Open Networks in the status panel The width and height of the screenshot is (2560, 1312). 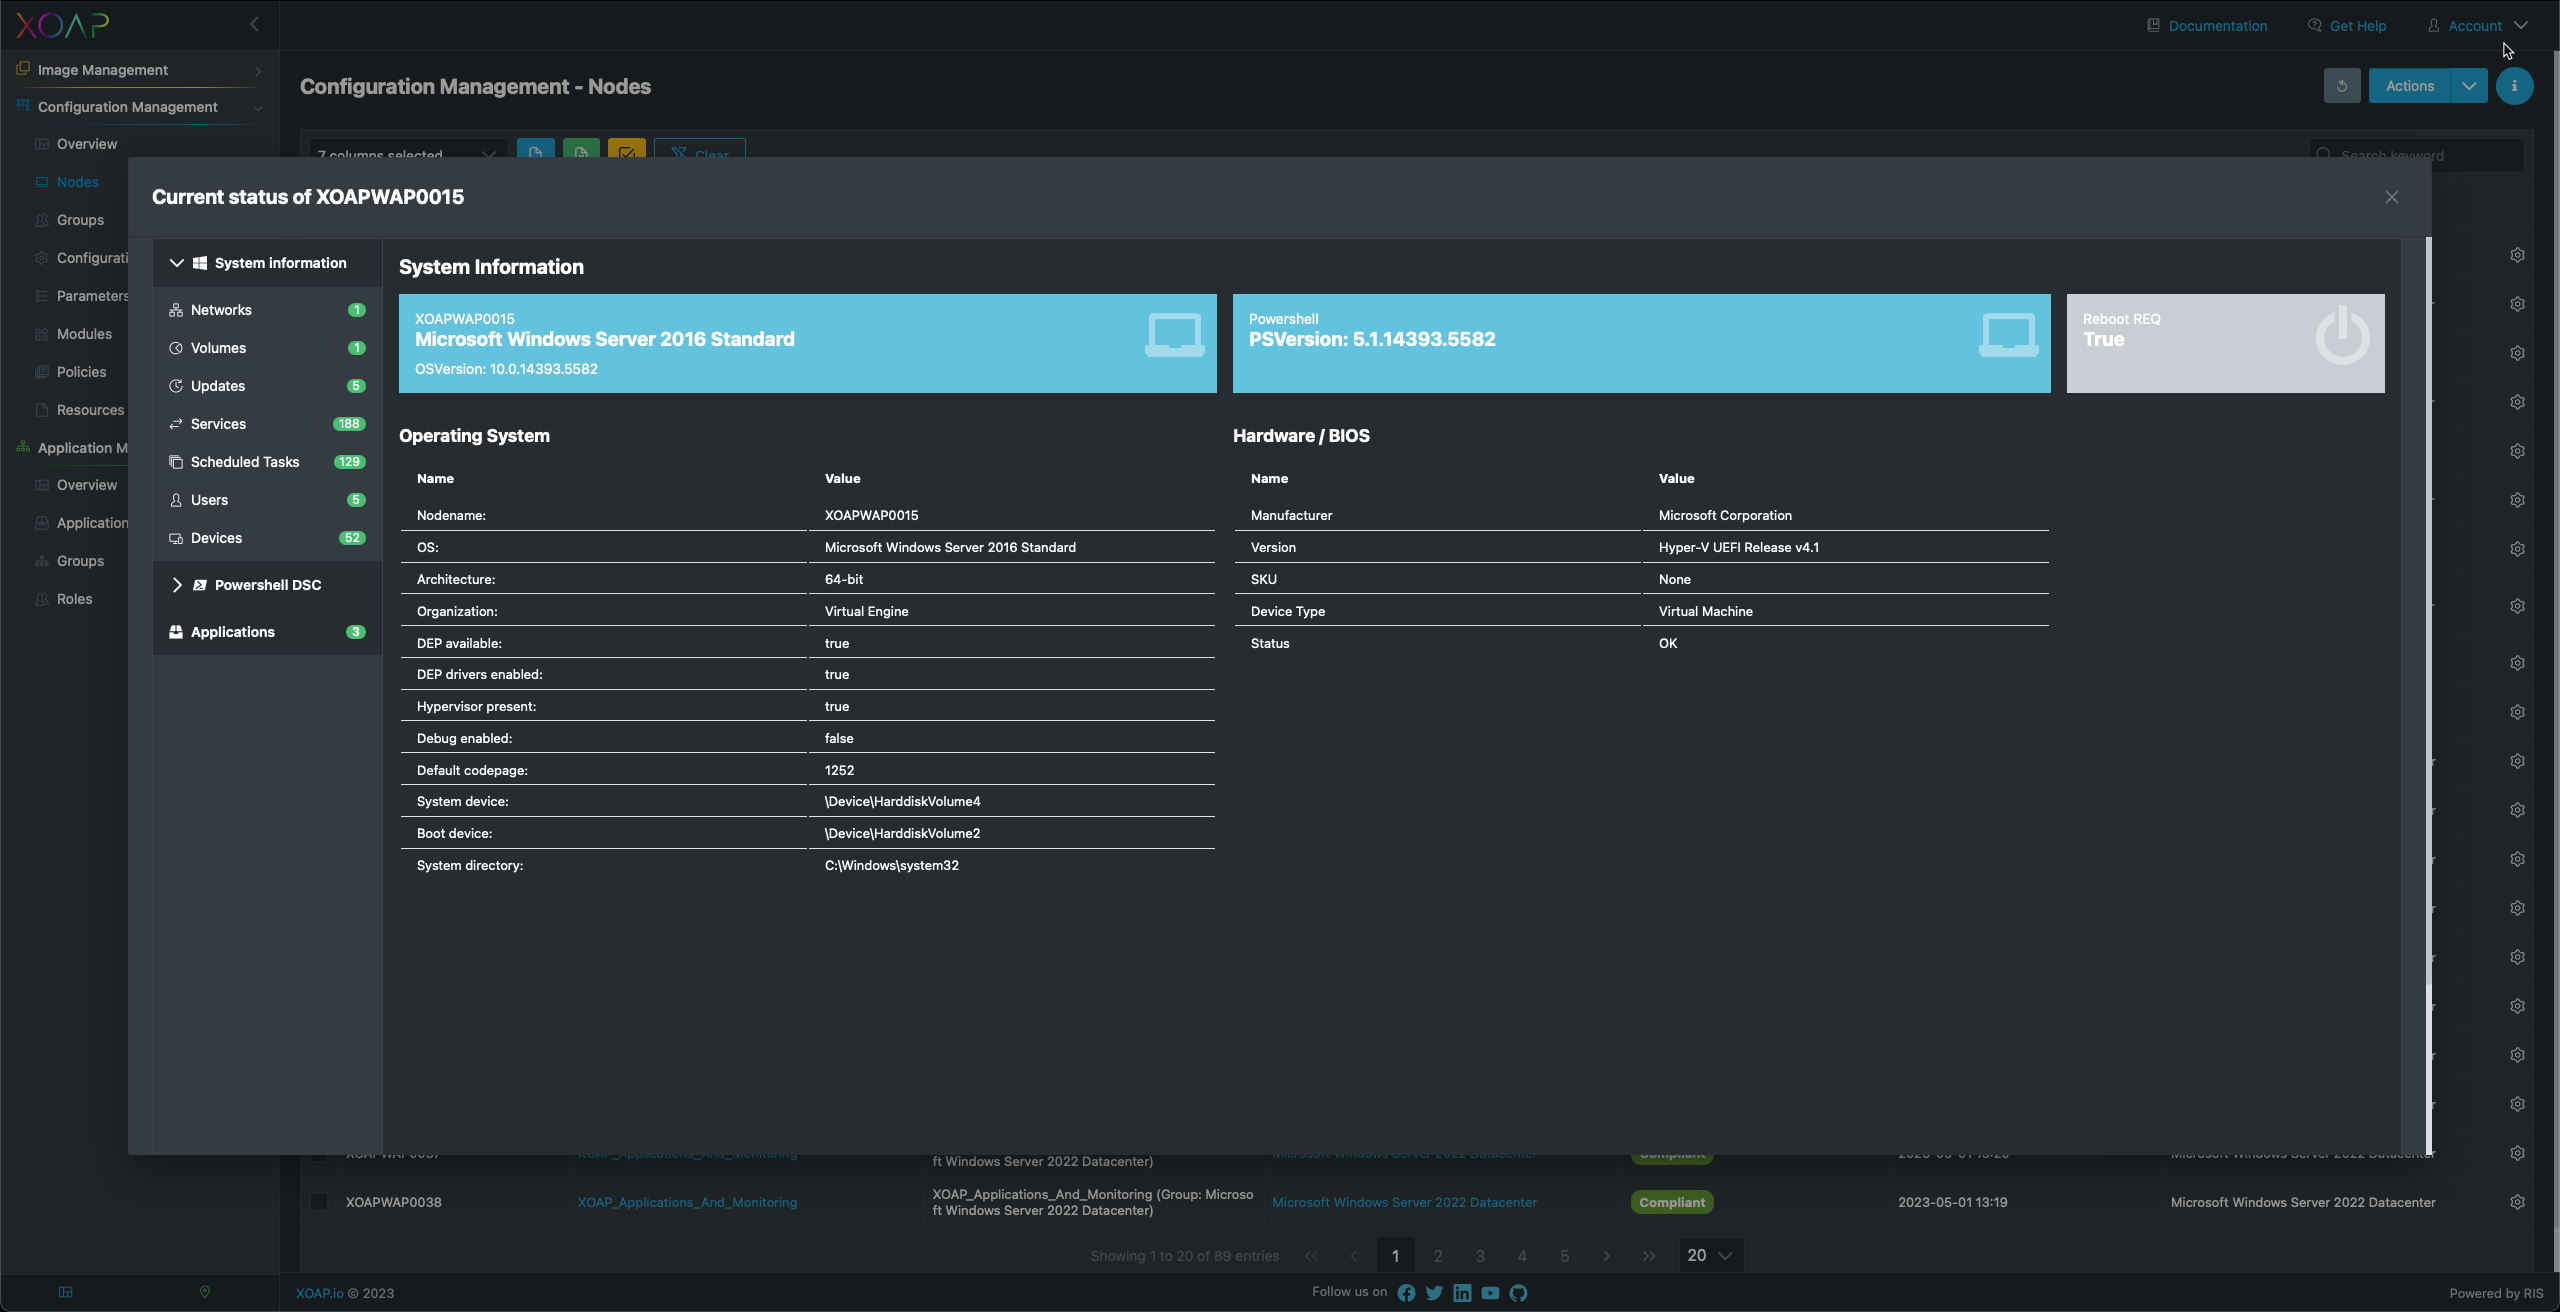[x=267, y=310]
